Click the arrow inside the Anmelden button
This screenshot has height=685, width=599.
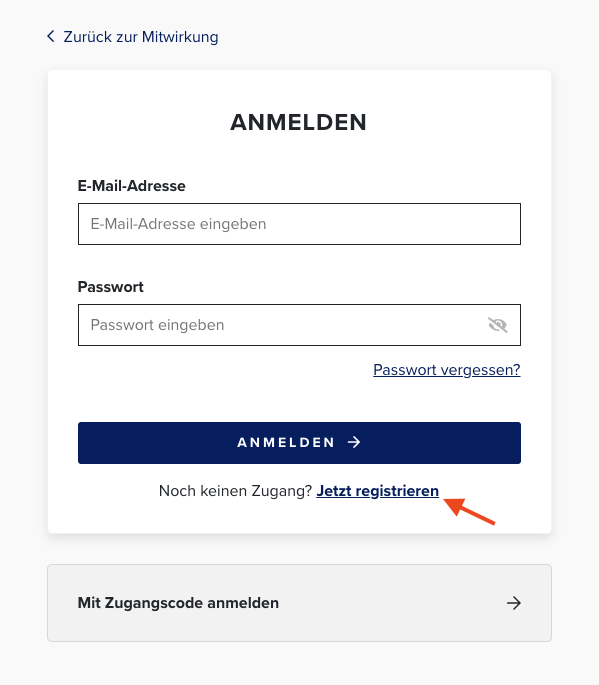354,442
